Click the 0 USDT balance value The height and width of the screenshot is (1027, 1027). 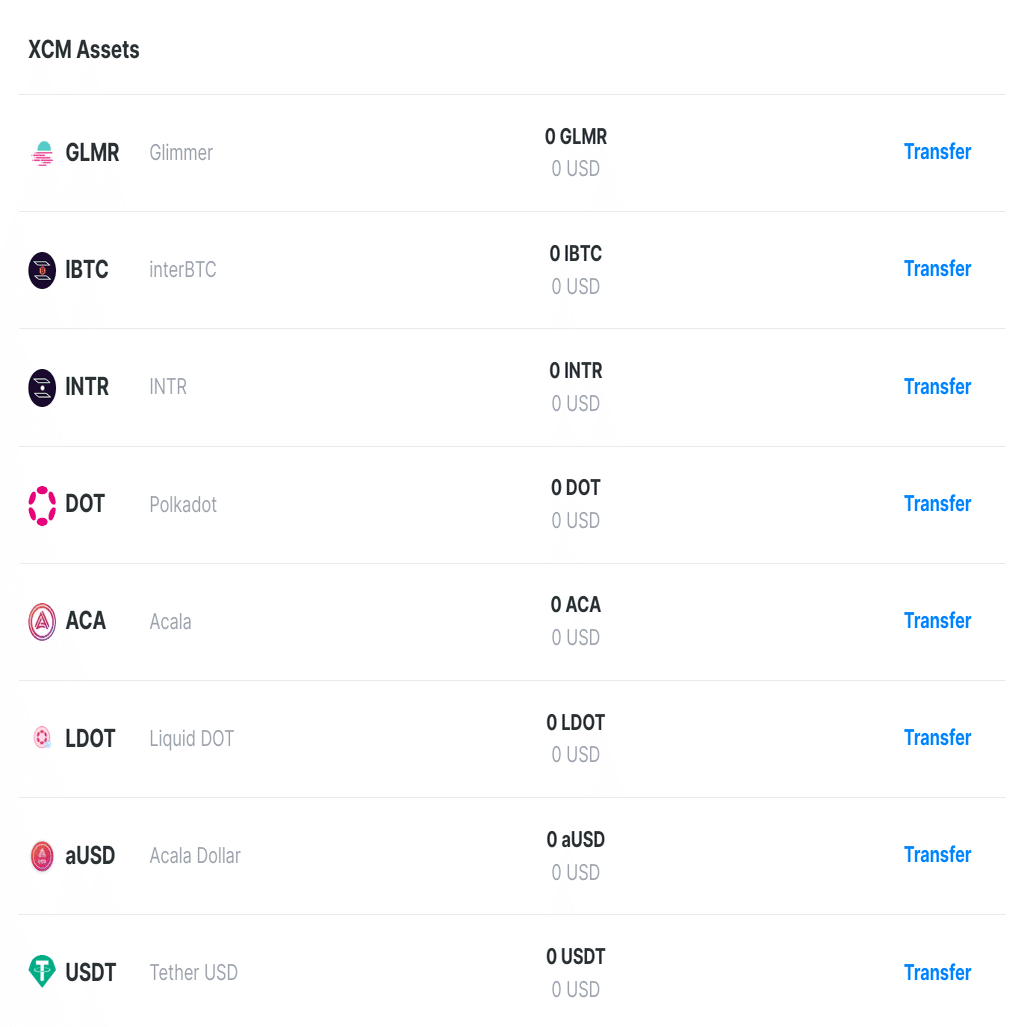click(x=576, y=957)
